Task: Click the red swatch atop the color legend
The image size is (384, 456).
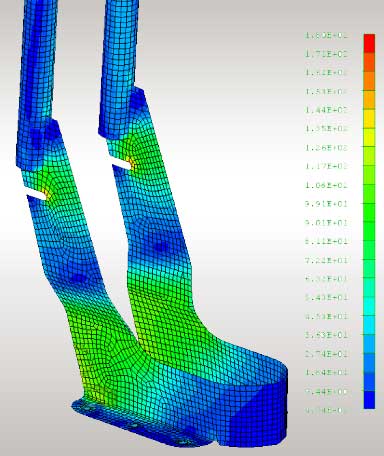Action: pyautogui.click(x=369, y=43)
